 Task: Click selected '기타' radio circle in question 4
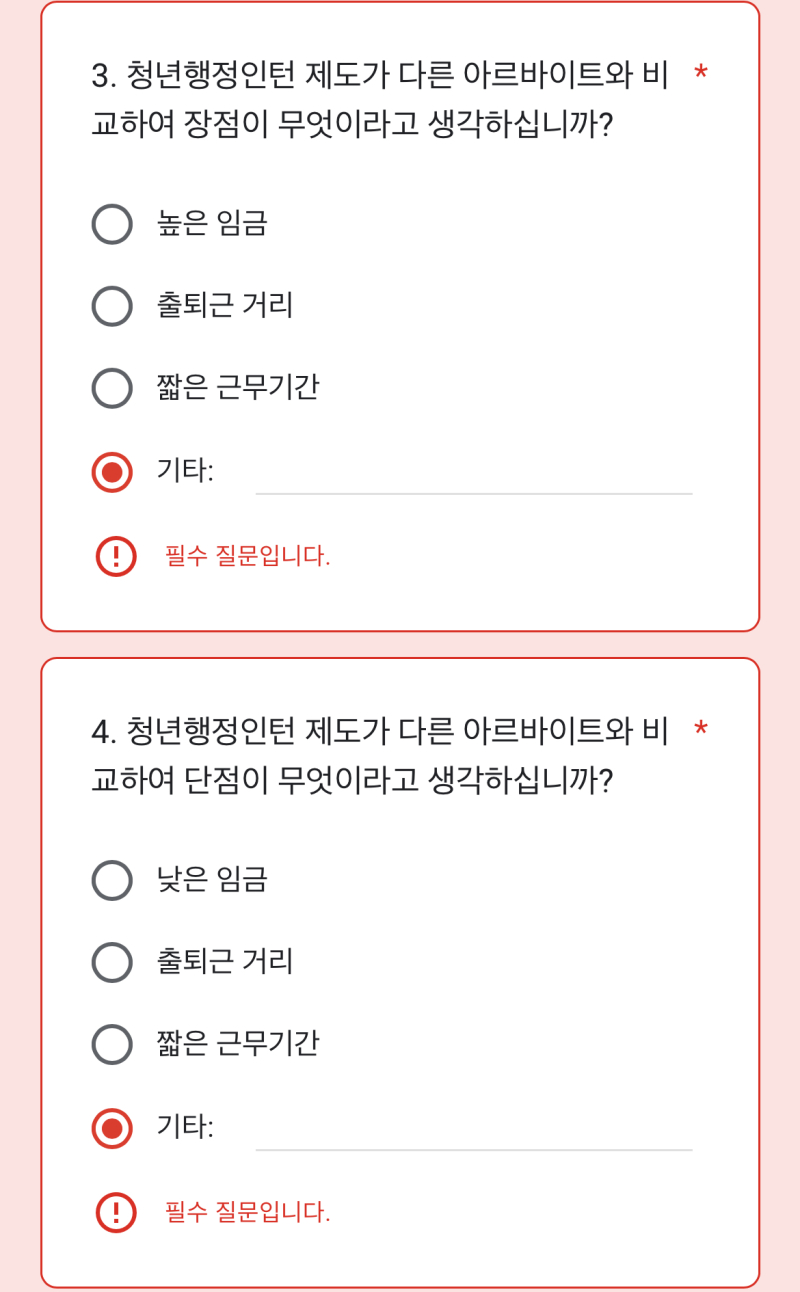[112, 1129]
